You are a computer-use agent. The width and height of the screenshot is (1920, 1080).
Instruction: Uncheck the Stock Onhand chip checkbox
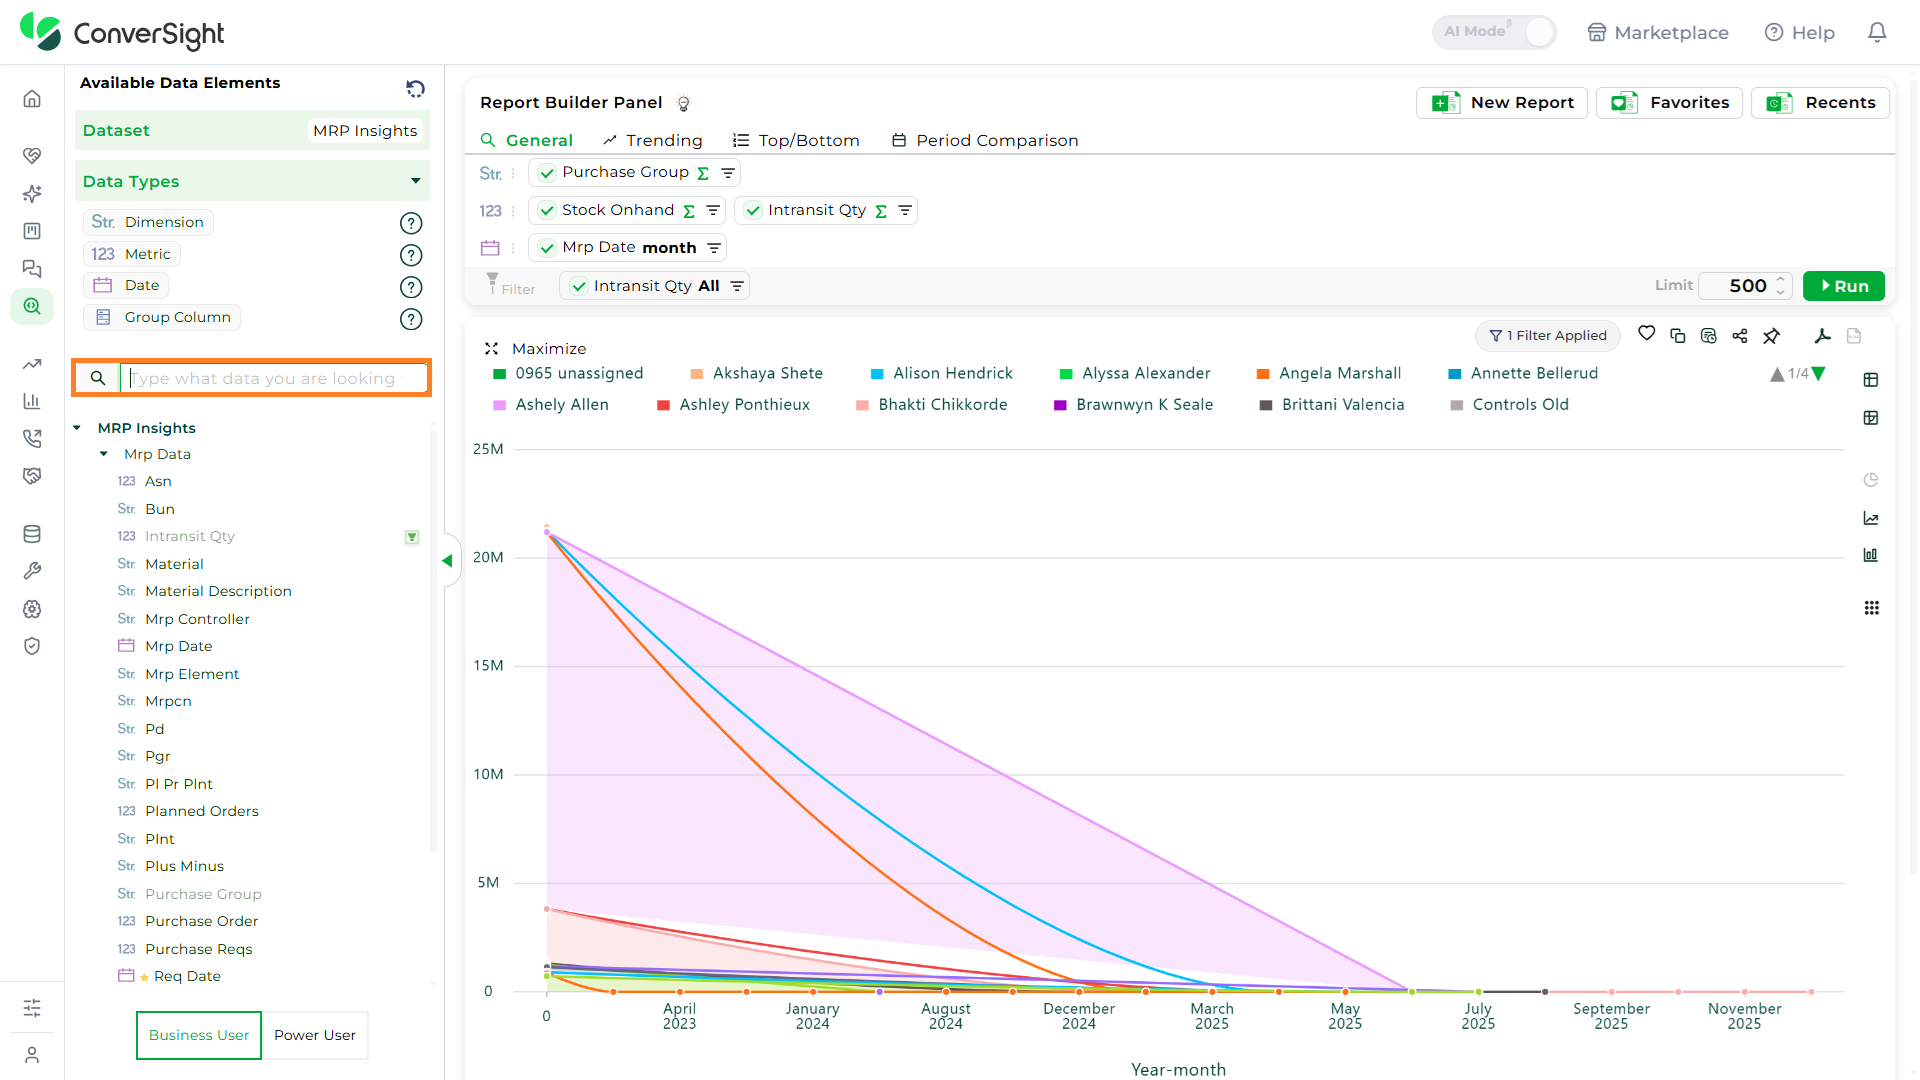pos(547,211)
